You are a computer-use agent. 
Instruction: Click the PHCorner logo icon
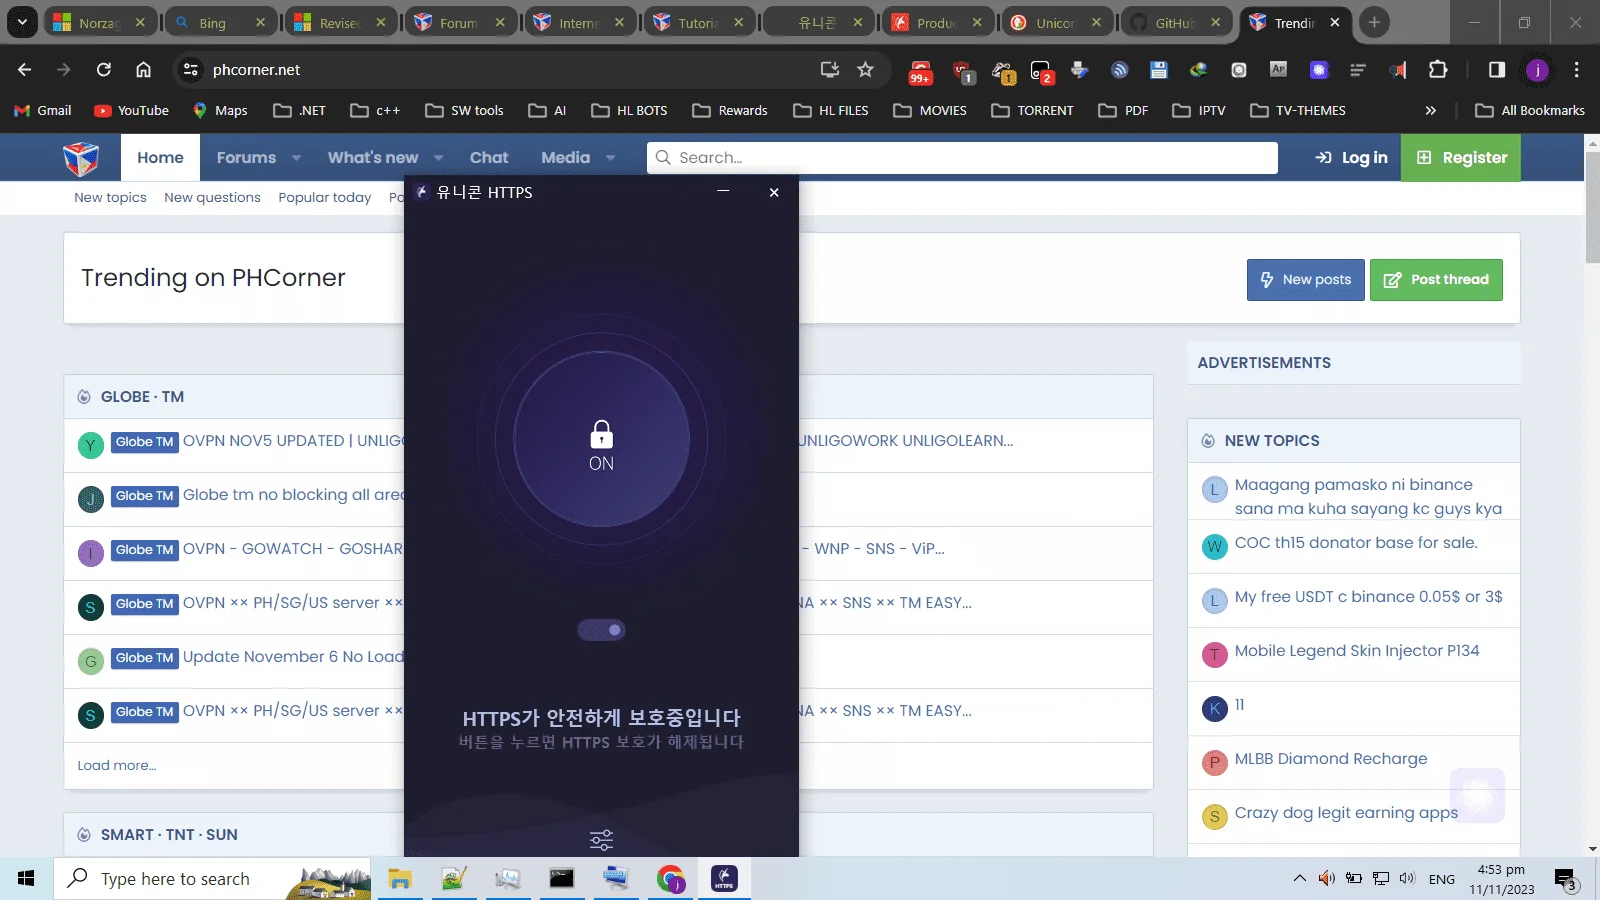coord(81,158)
